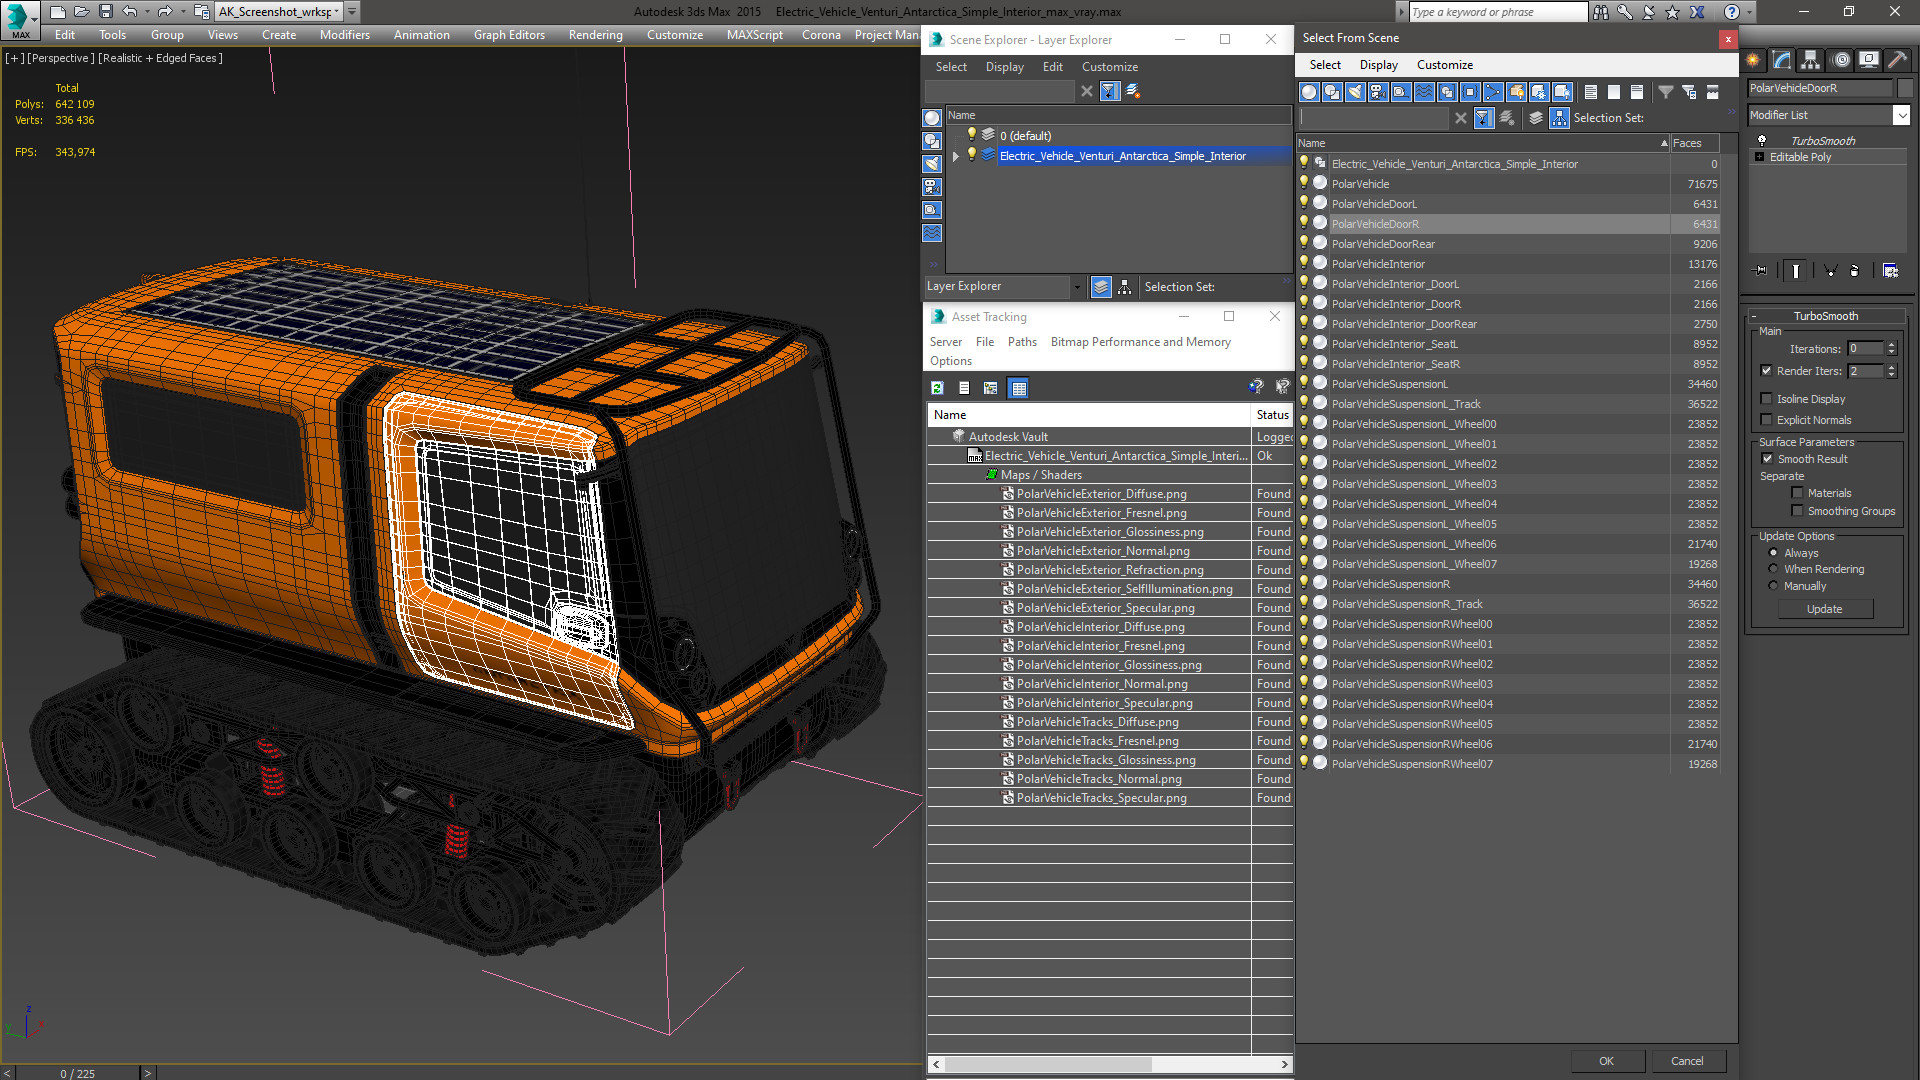Image resolution: width=1920 pixels, height=1080 pixels.
Task: Select When Rendering update radio option
Action: click(1773, 569)
